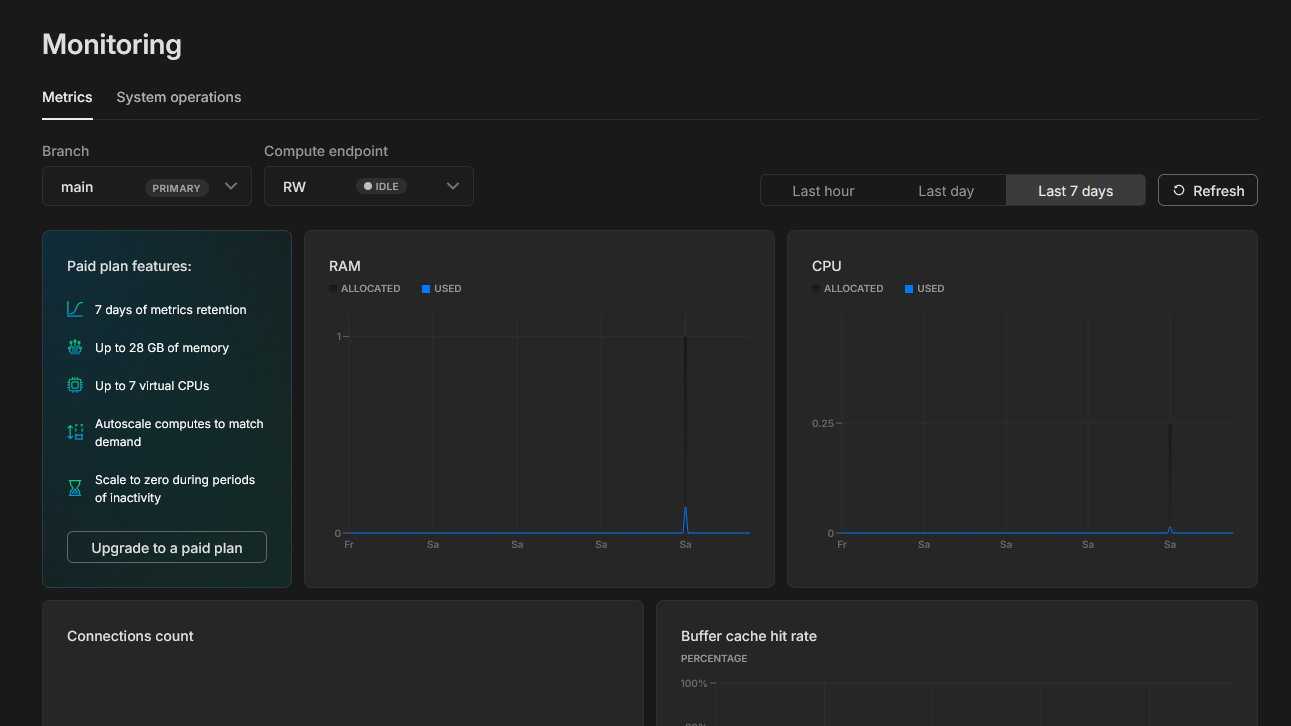The height and width of the screenshot is (726, 1291).
Task: Click '7 days of metrics retention' text
Action: (171, 310)
